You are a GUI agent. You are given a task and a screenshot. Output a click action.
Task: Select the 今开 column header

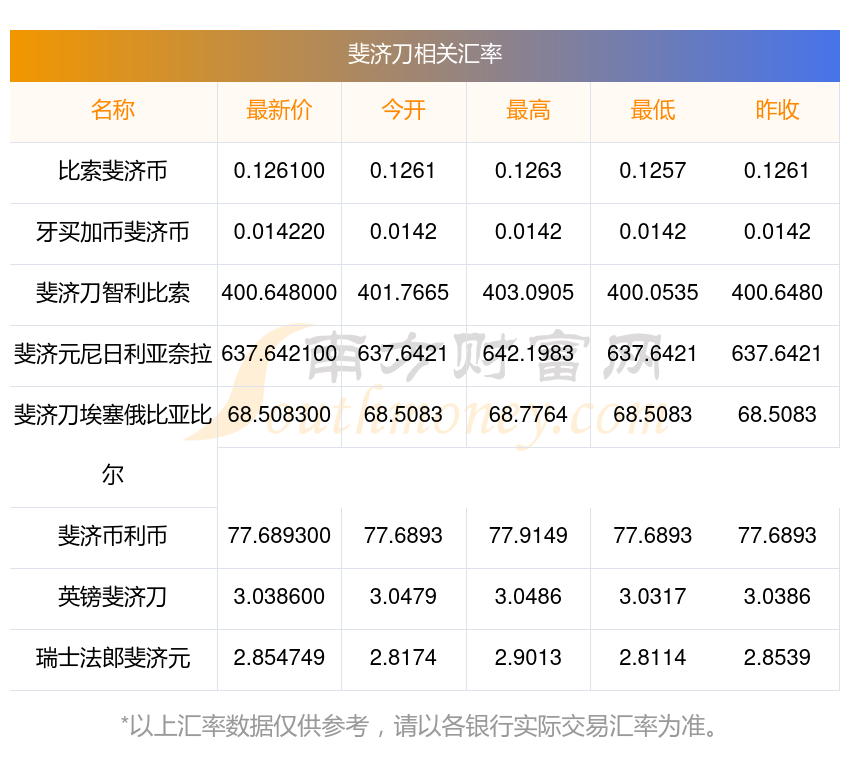[x=403, y=110]
